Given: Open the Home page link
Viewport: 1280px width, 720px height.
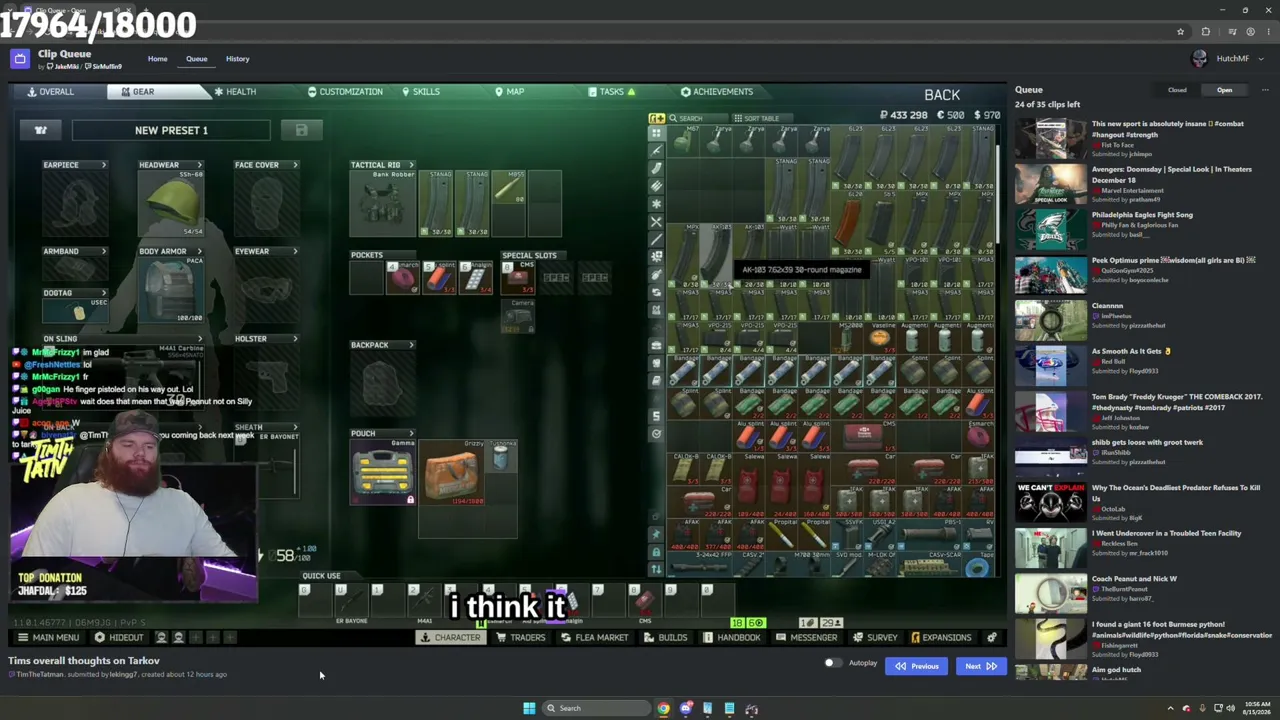Looking at the screenshot, I should pos(158,59).
